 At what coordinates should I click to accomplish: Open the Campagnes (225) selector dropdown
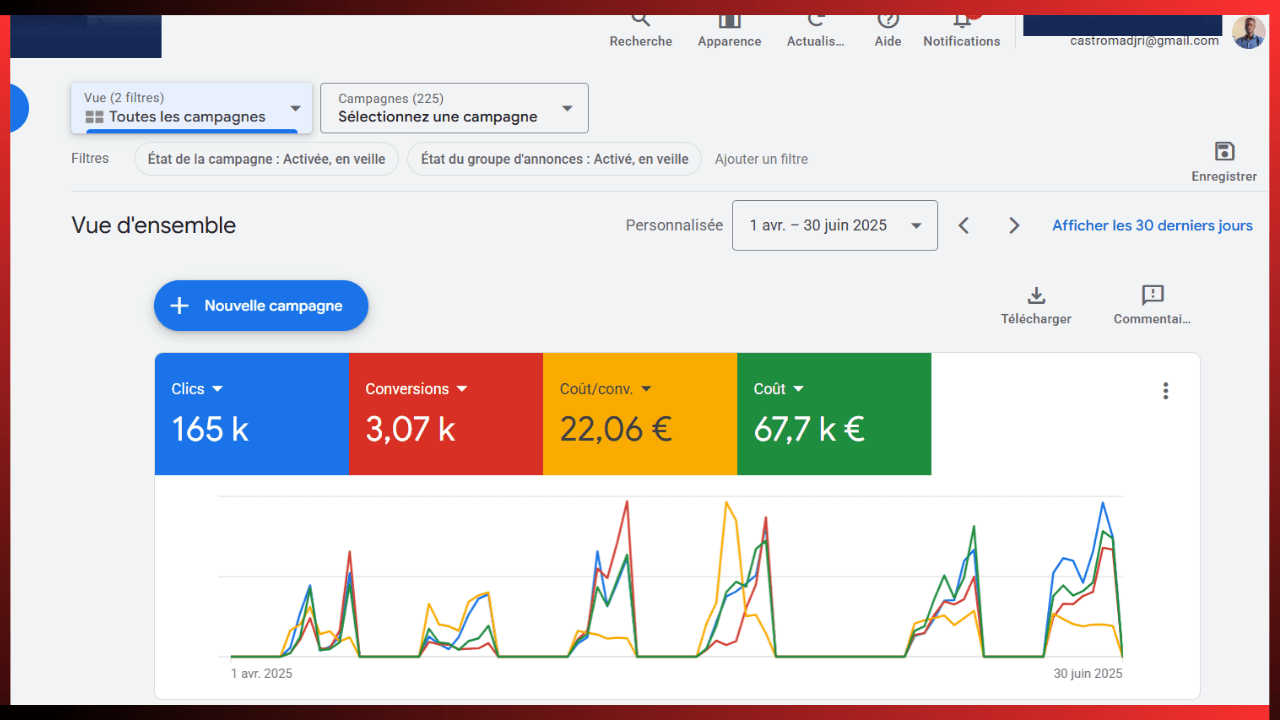pos(454,108)
